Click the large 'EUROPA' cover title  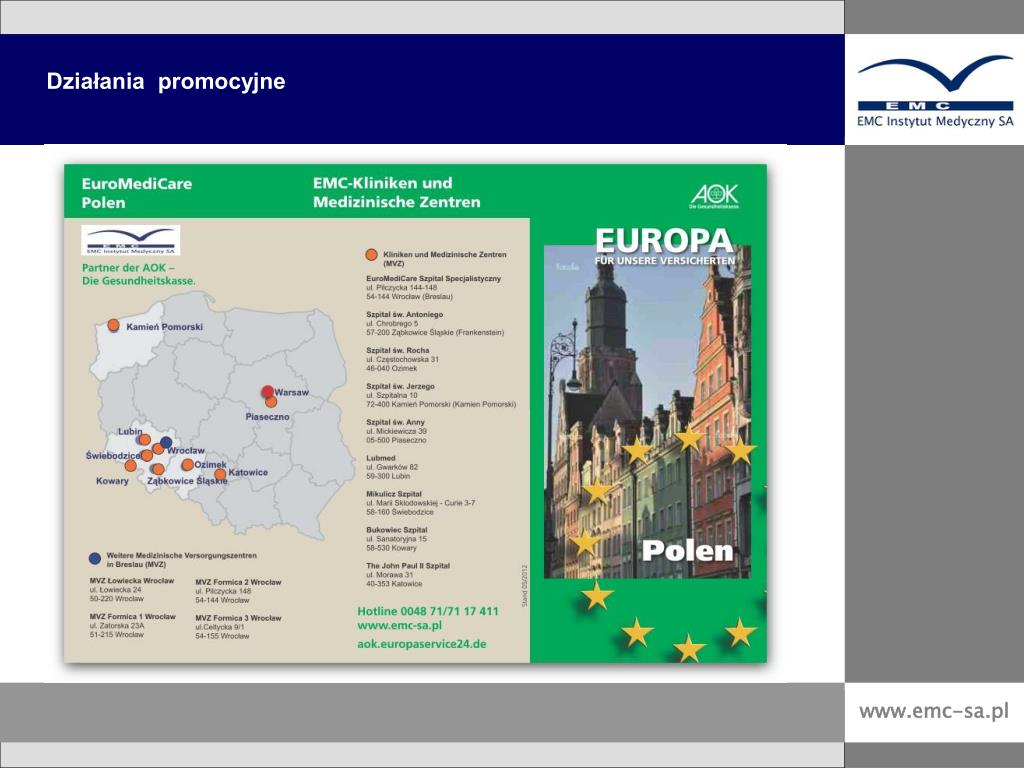point(664,240)
